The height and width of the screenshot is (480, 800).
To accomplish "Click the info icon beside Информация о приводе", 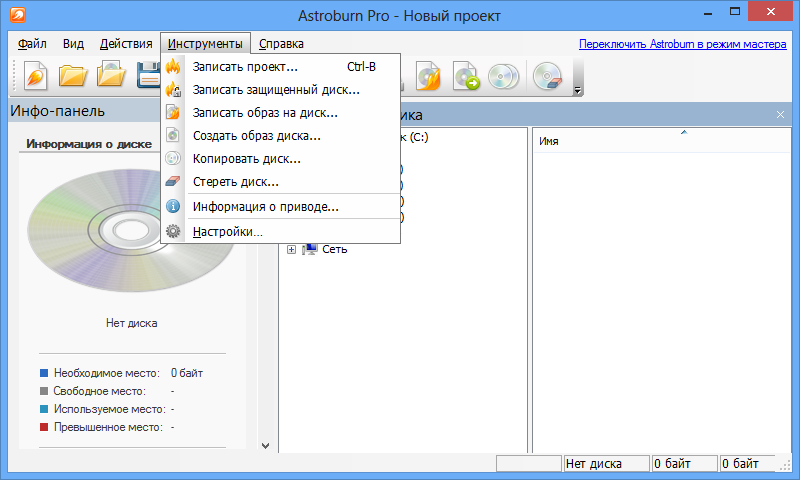I will coord(173,207).
